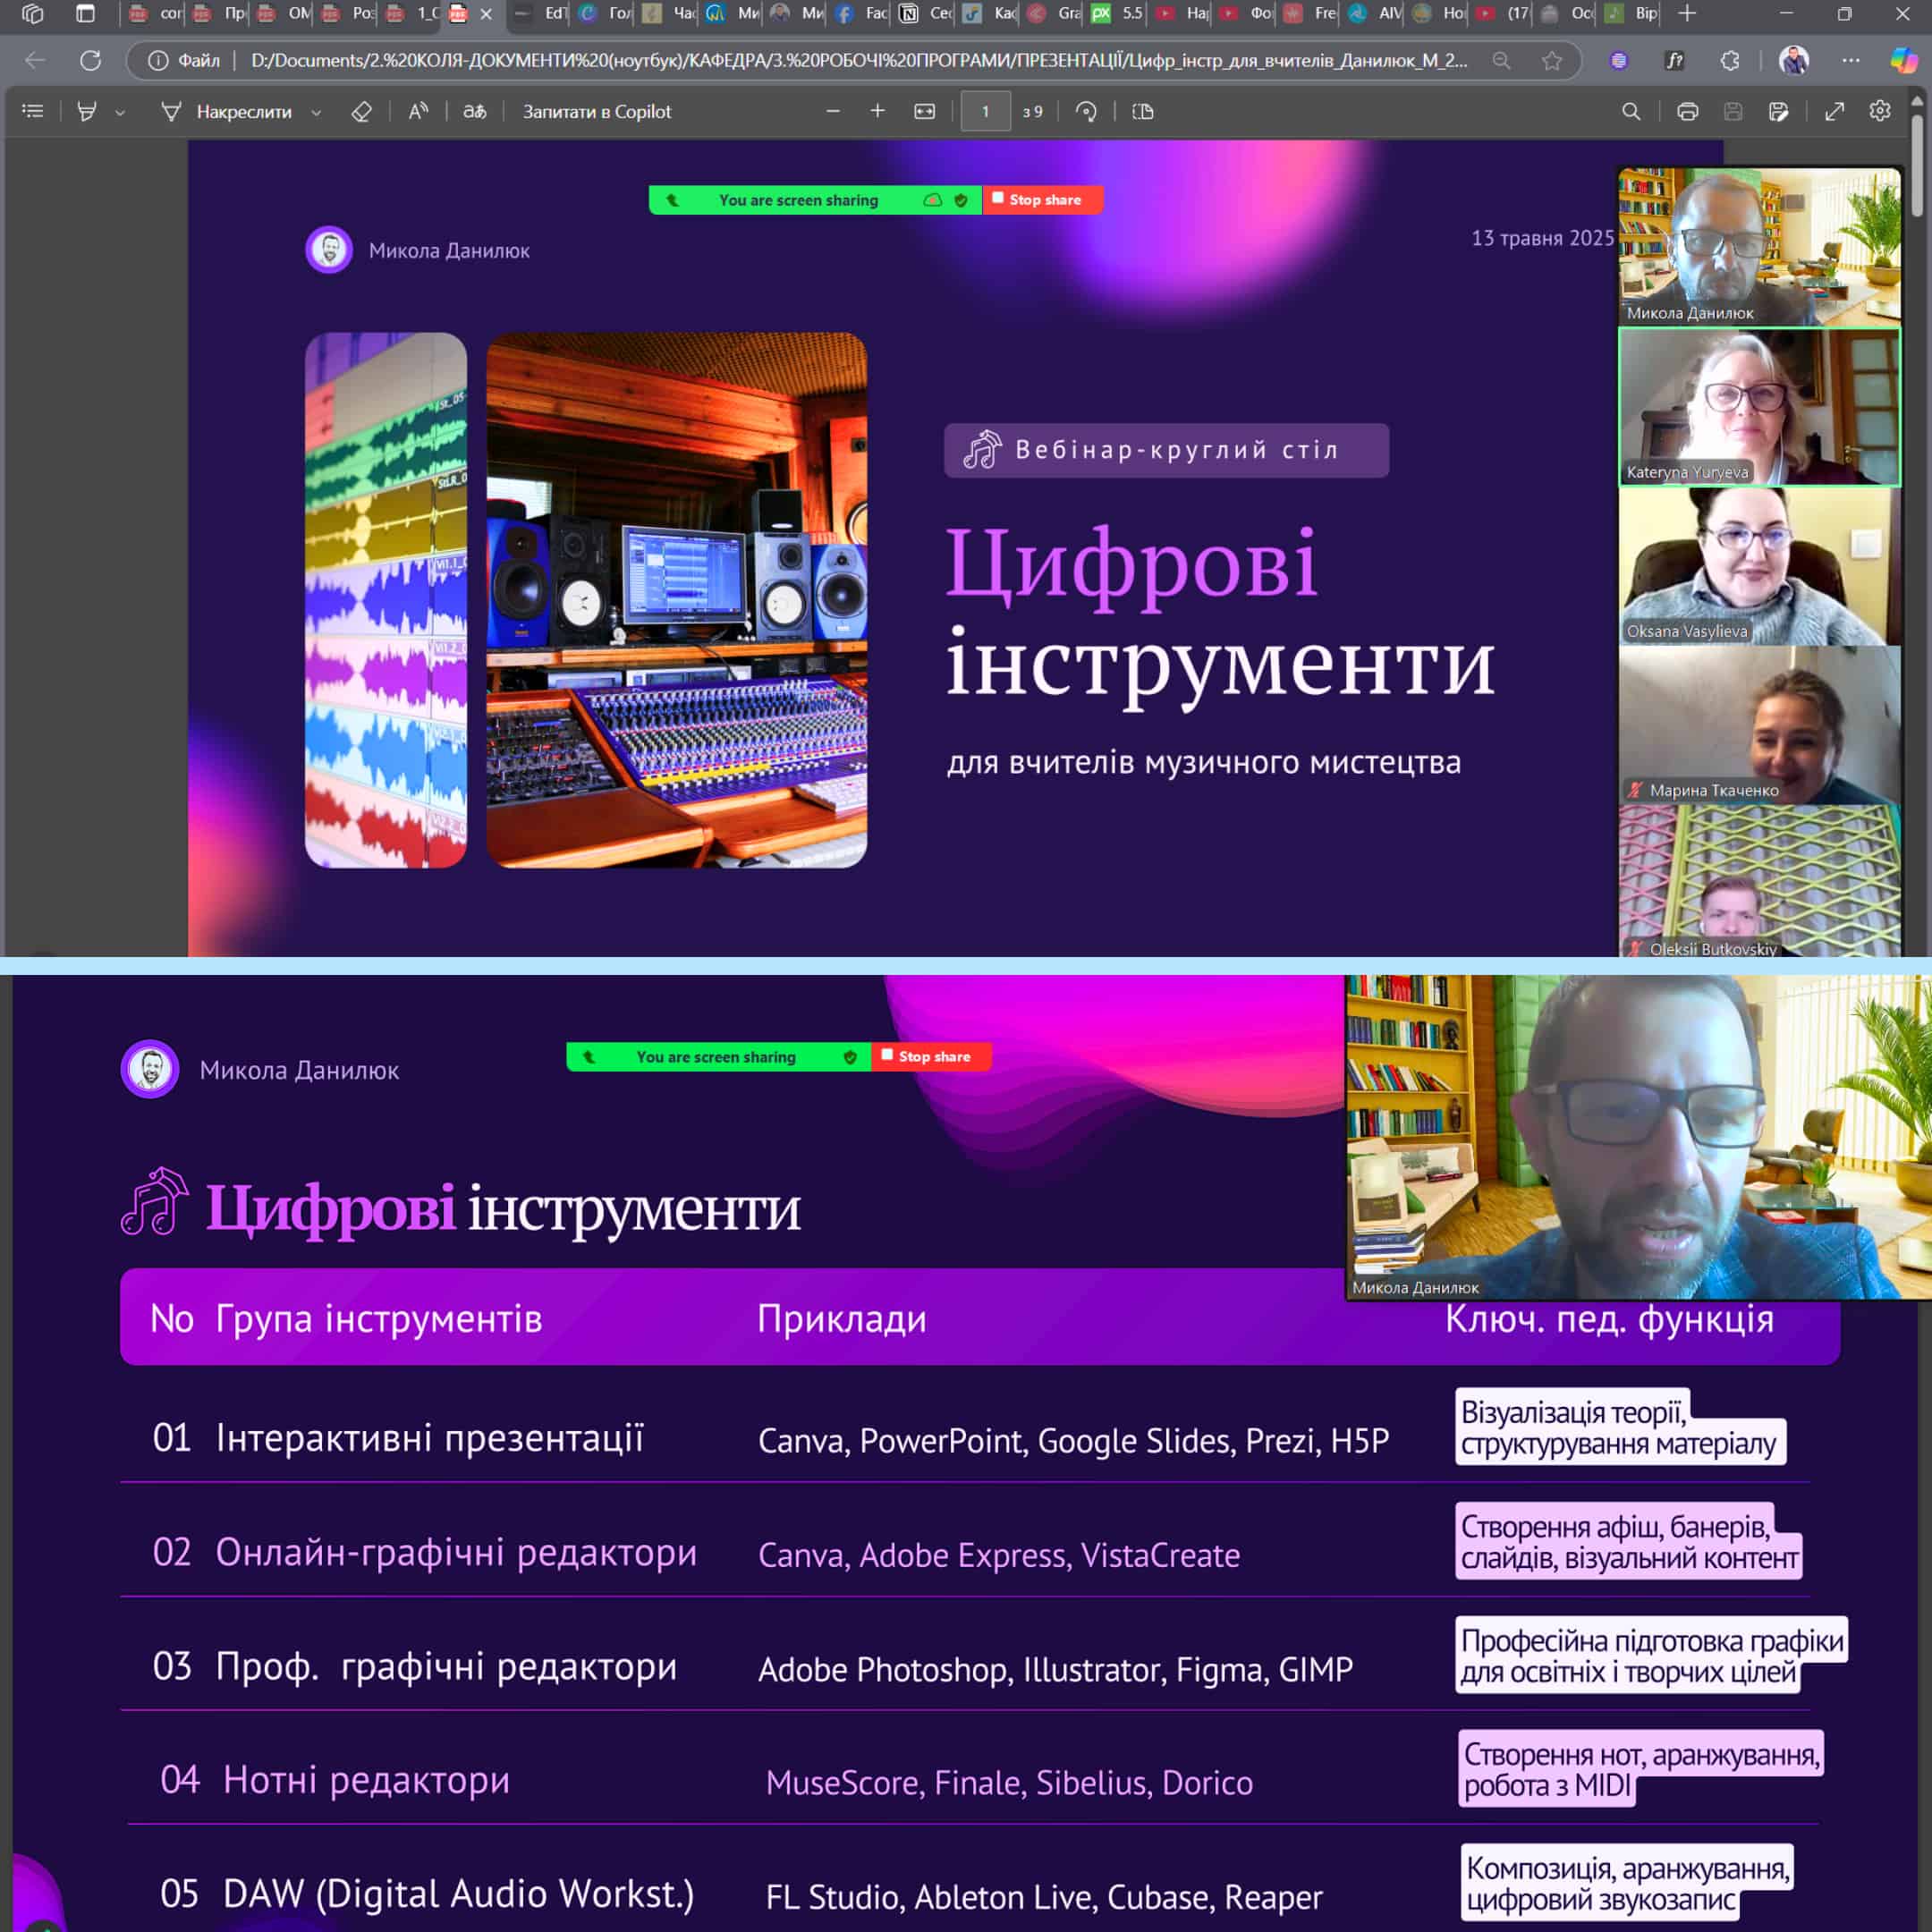Toggle fit to width view
Image resolution: width=1932 pixels, height=1932 pixels.
coord(925,111)
